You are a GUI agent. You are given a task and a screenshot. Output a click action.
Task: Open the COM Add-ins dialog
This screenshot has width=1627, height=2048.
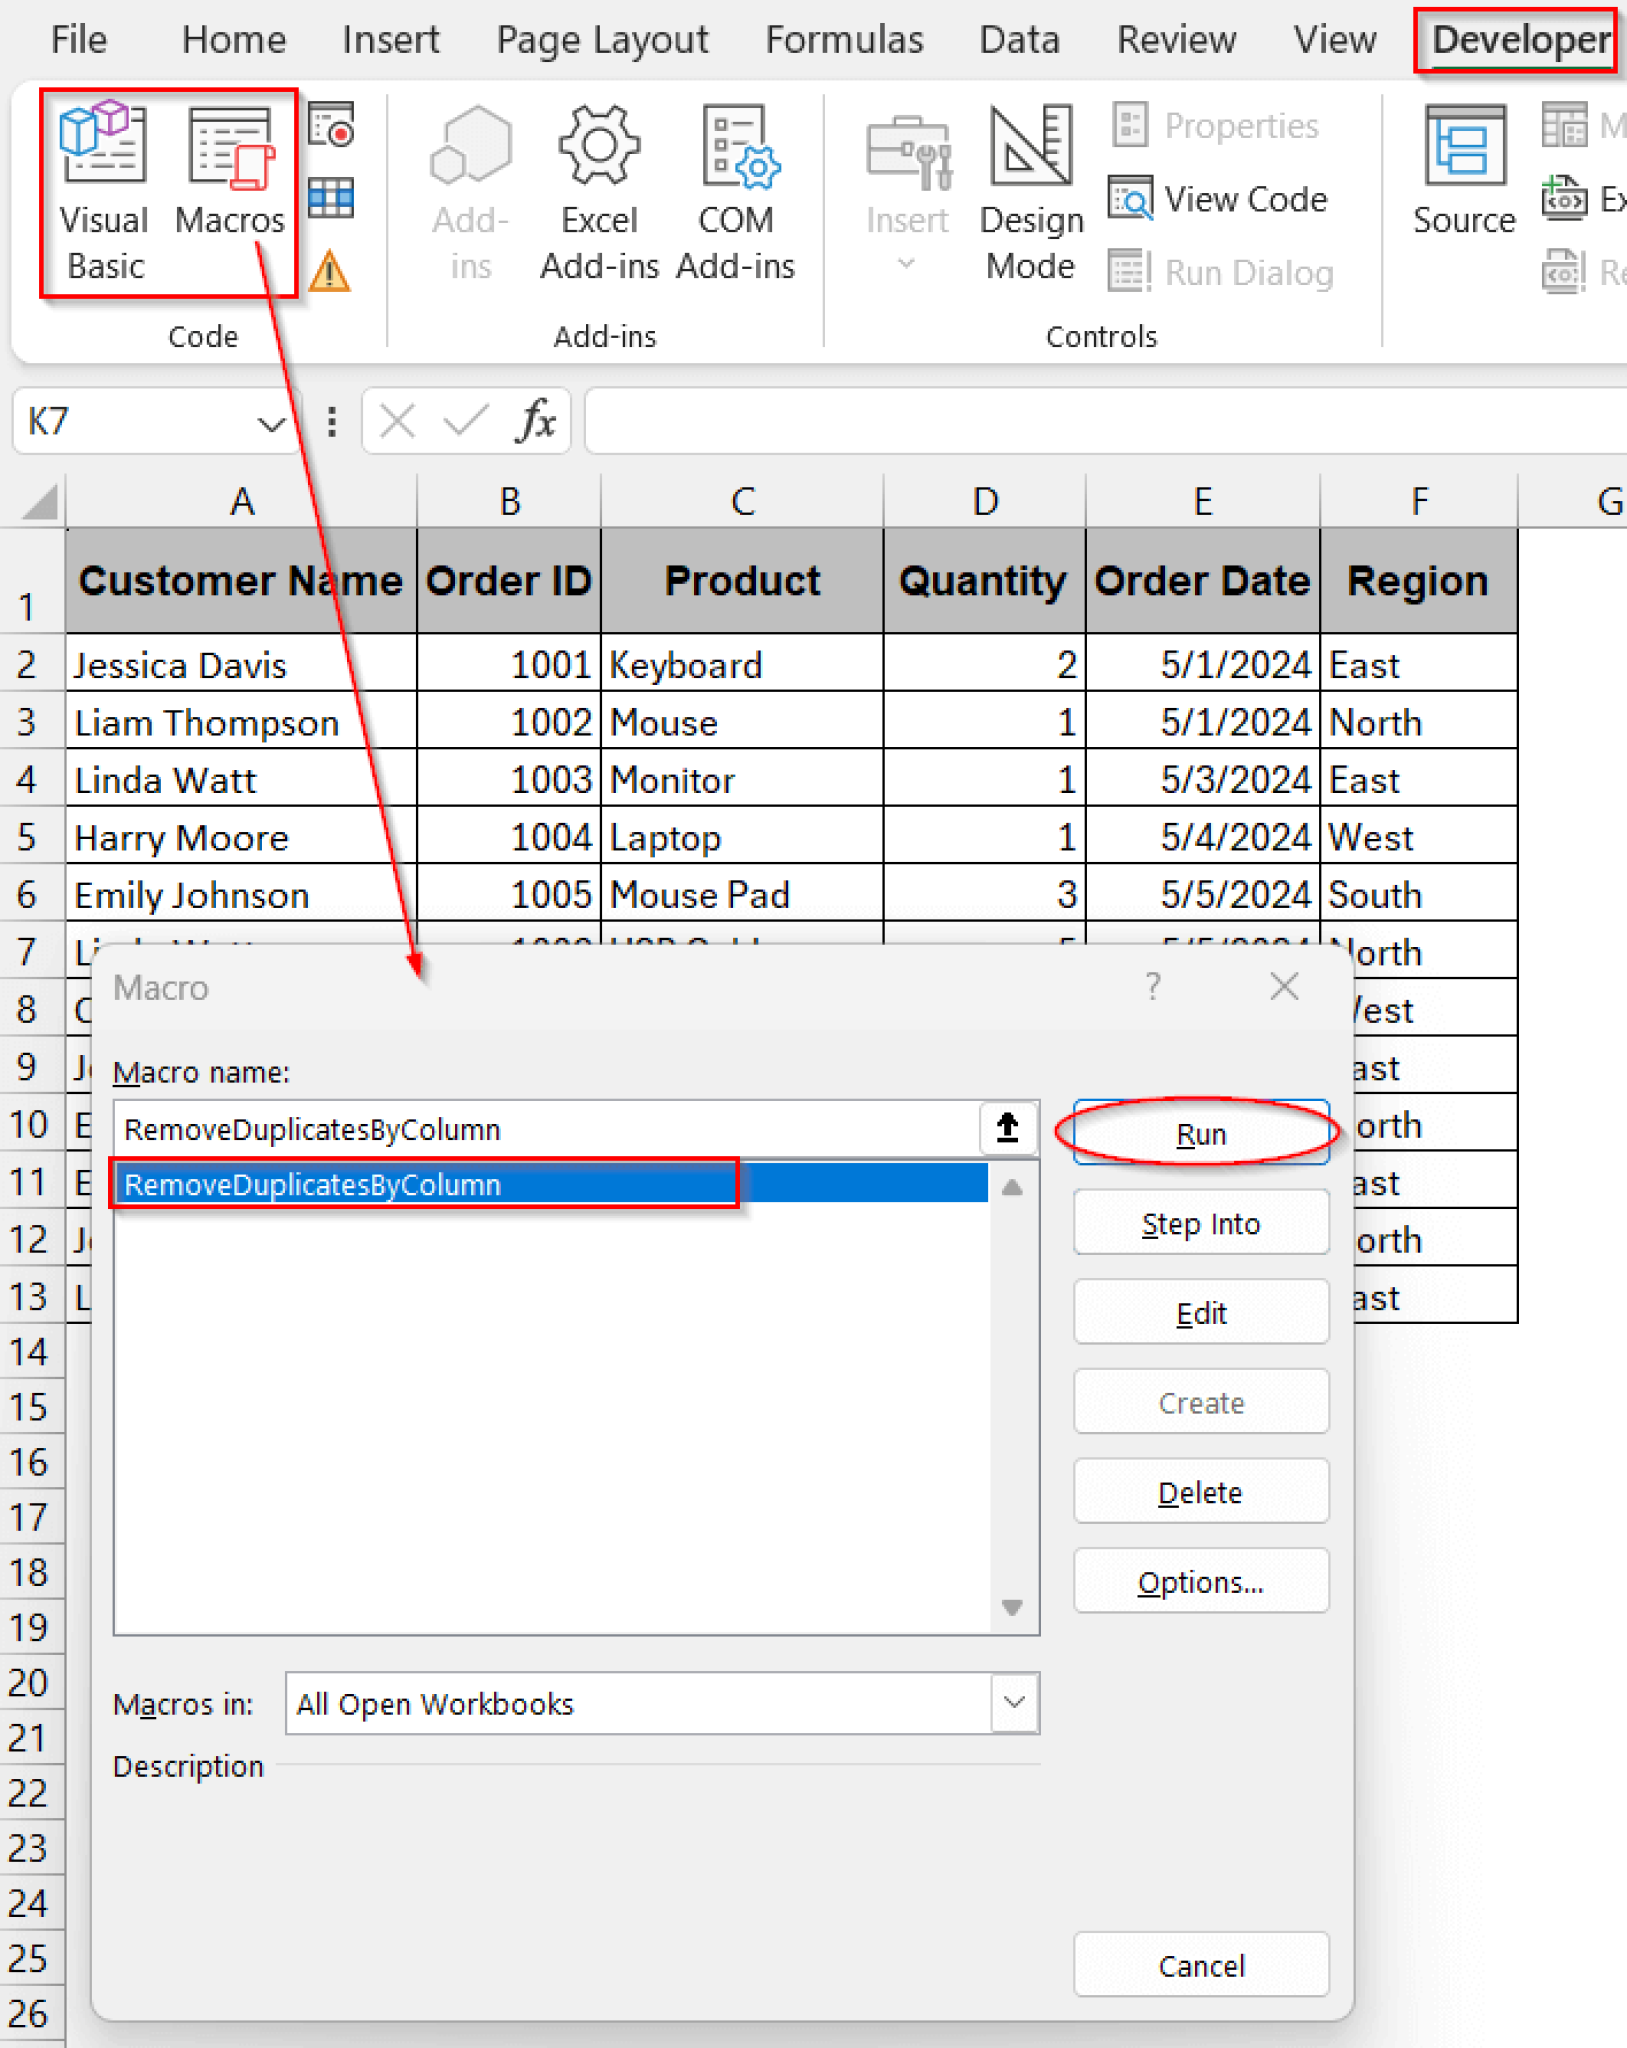coord(736,190)
